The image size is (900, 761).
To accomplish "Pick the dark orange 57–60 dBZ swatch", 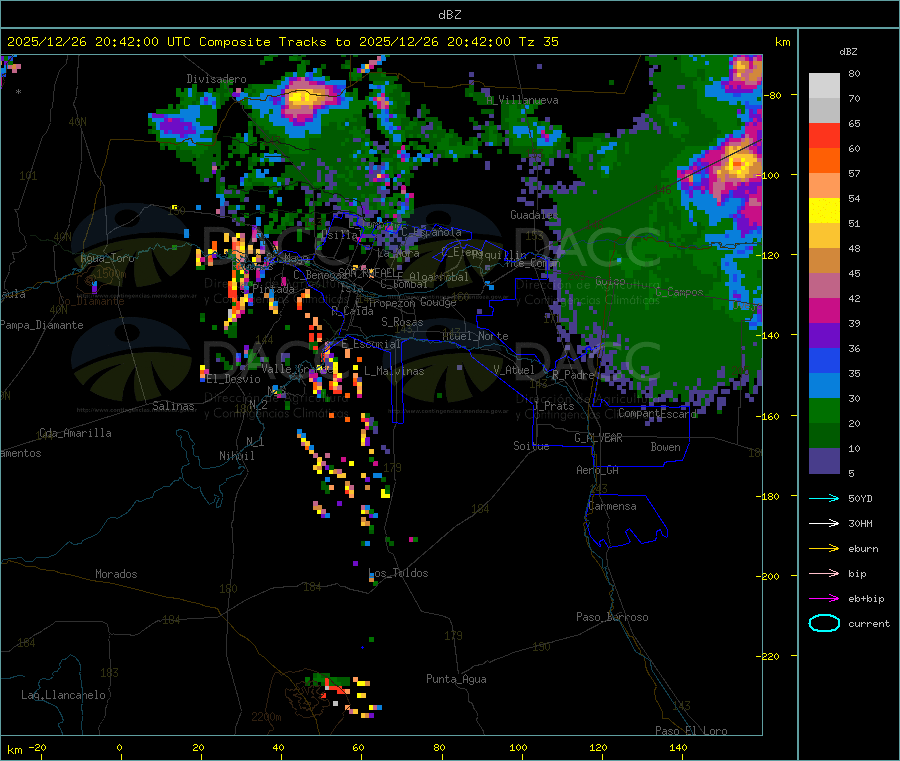I will coord(824,161).
